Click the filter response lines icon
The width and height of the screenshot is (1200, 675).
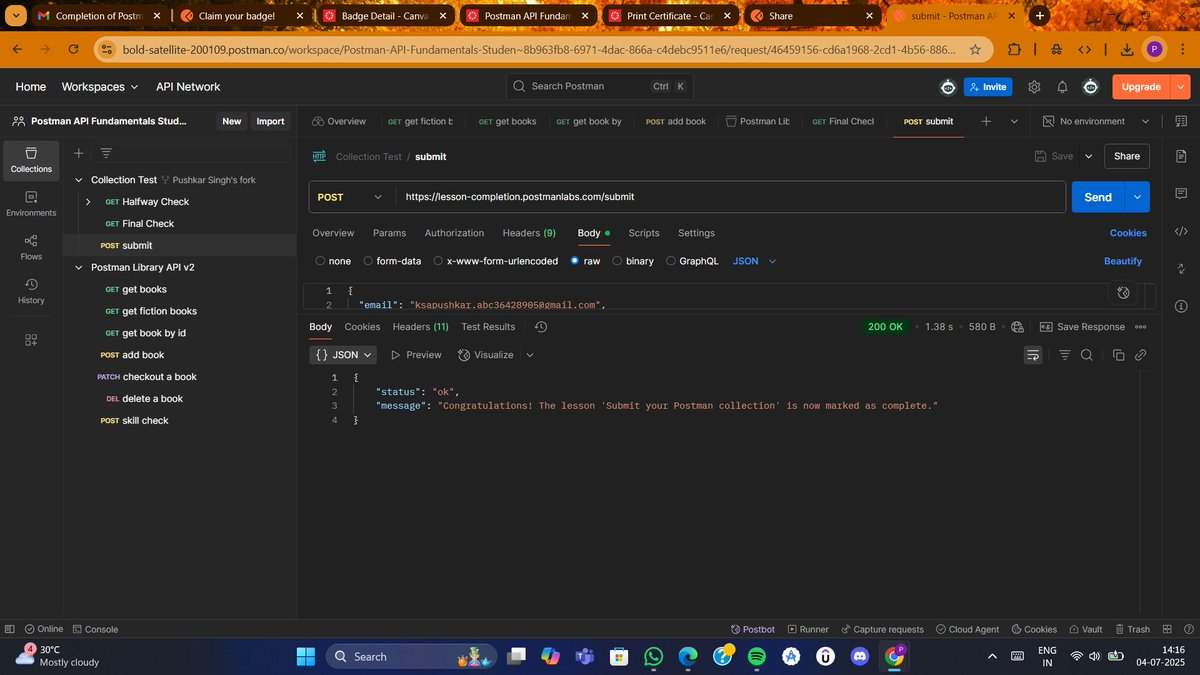[1065, 355]
